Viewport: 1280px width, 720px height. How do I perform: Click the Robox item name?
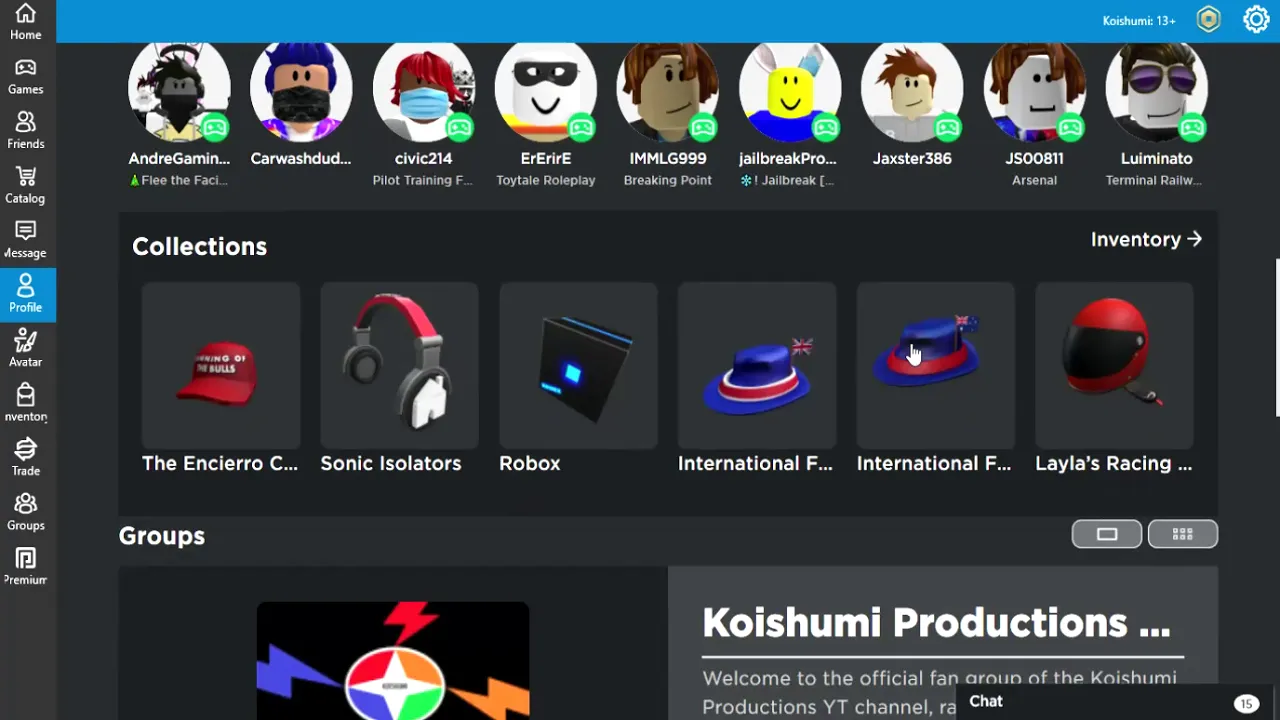pyautogui.click(x=530, y=463)
